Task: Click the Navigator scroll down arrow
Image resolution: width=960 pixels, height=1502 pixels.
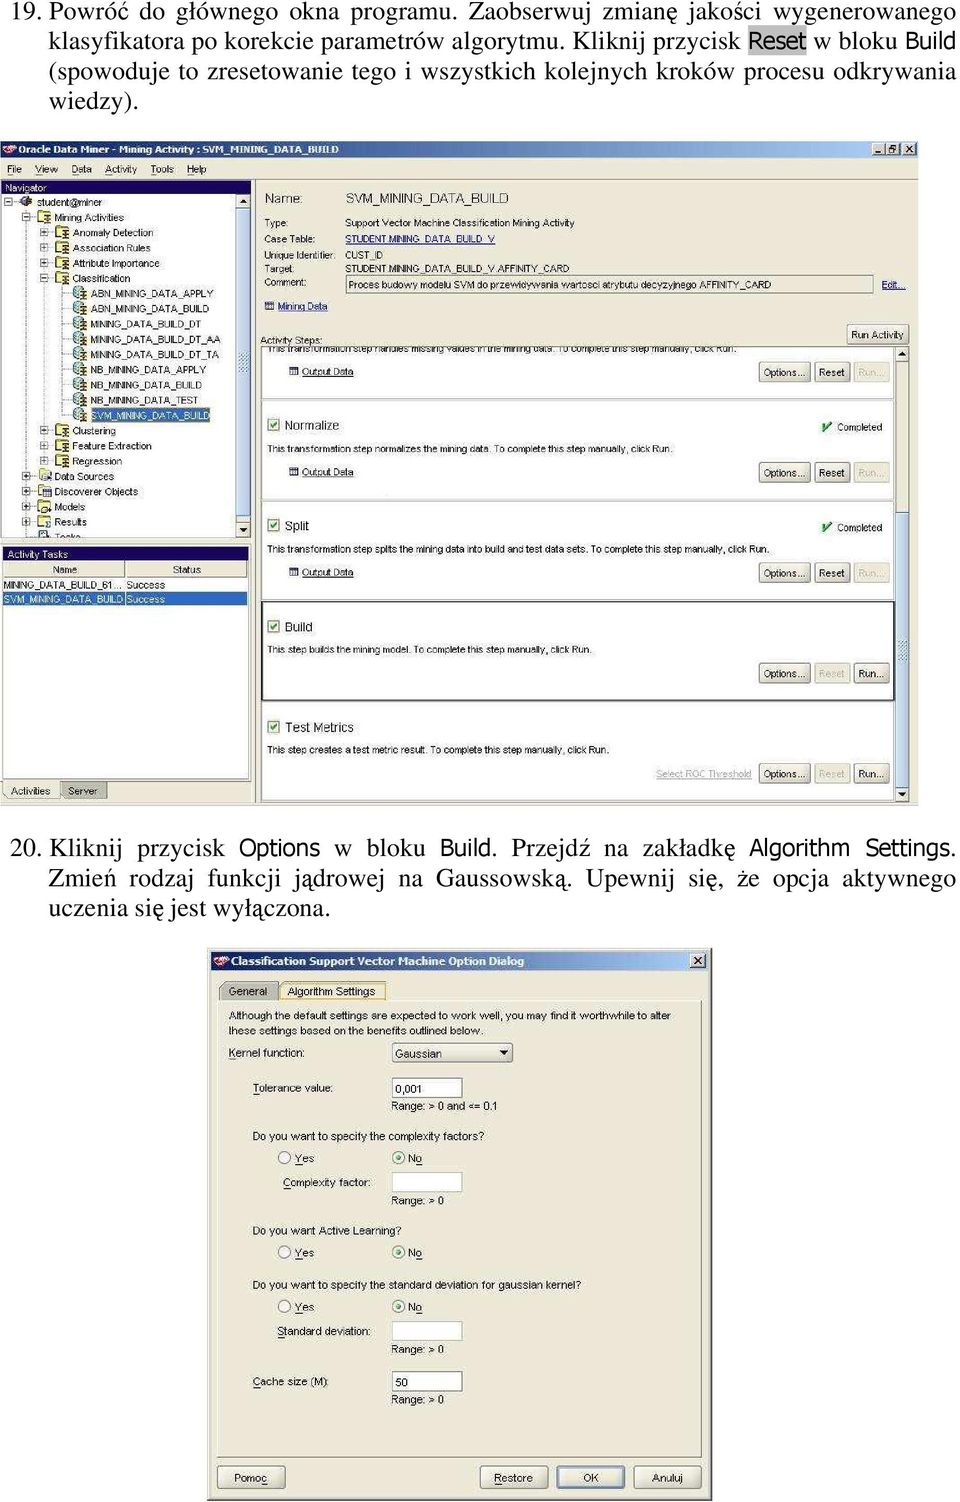Action: (x=243, y=529)
